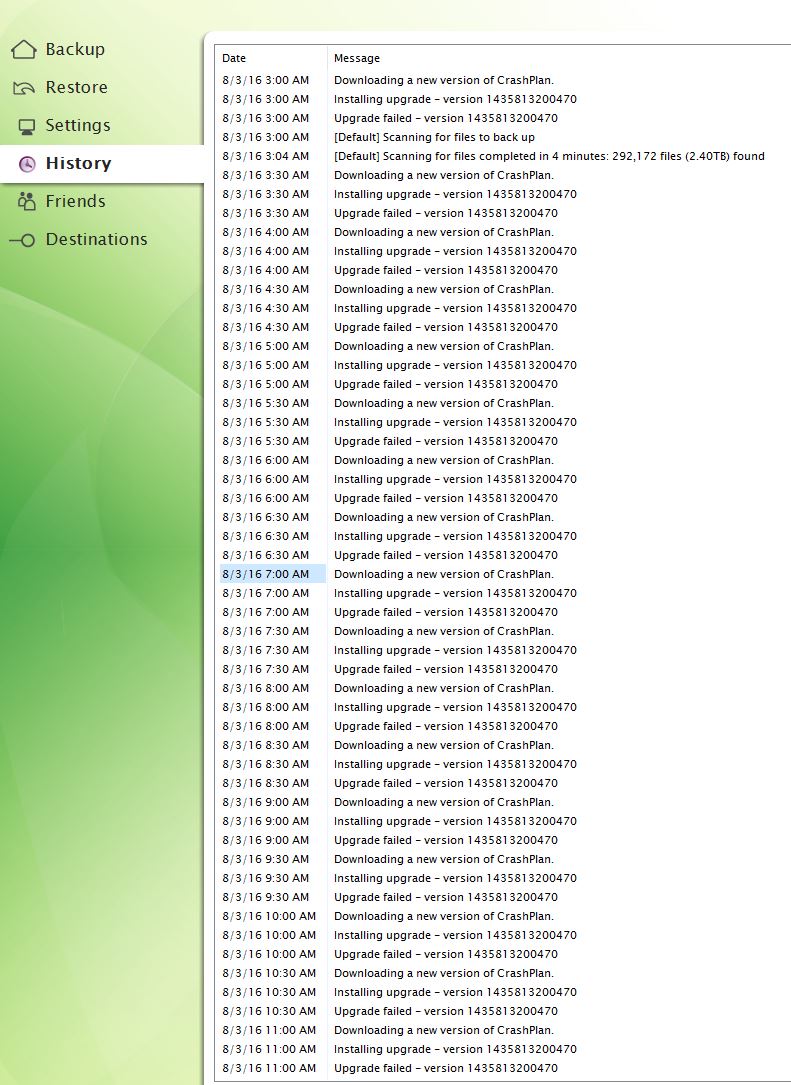Click the Friends people icon
Viewport: 791px width, 1085px height.
[26, 201]
